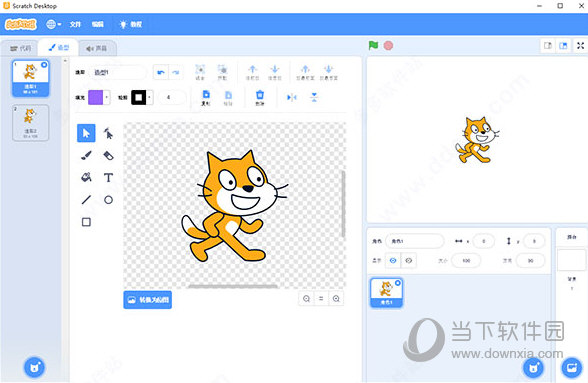This screenshot has width=588, height=383.
Task: Click the sprite direction field
Action: click(530, 260)
